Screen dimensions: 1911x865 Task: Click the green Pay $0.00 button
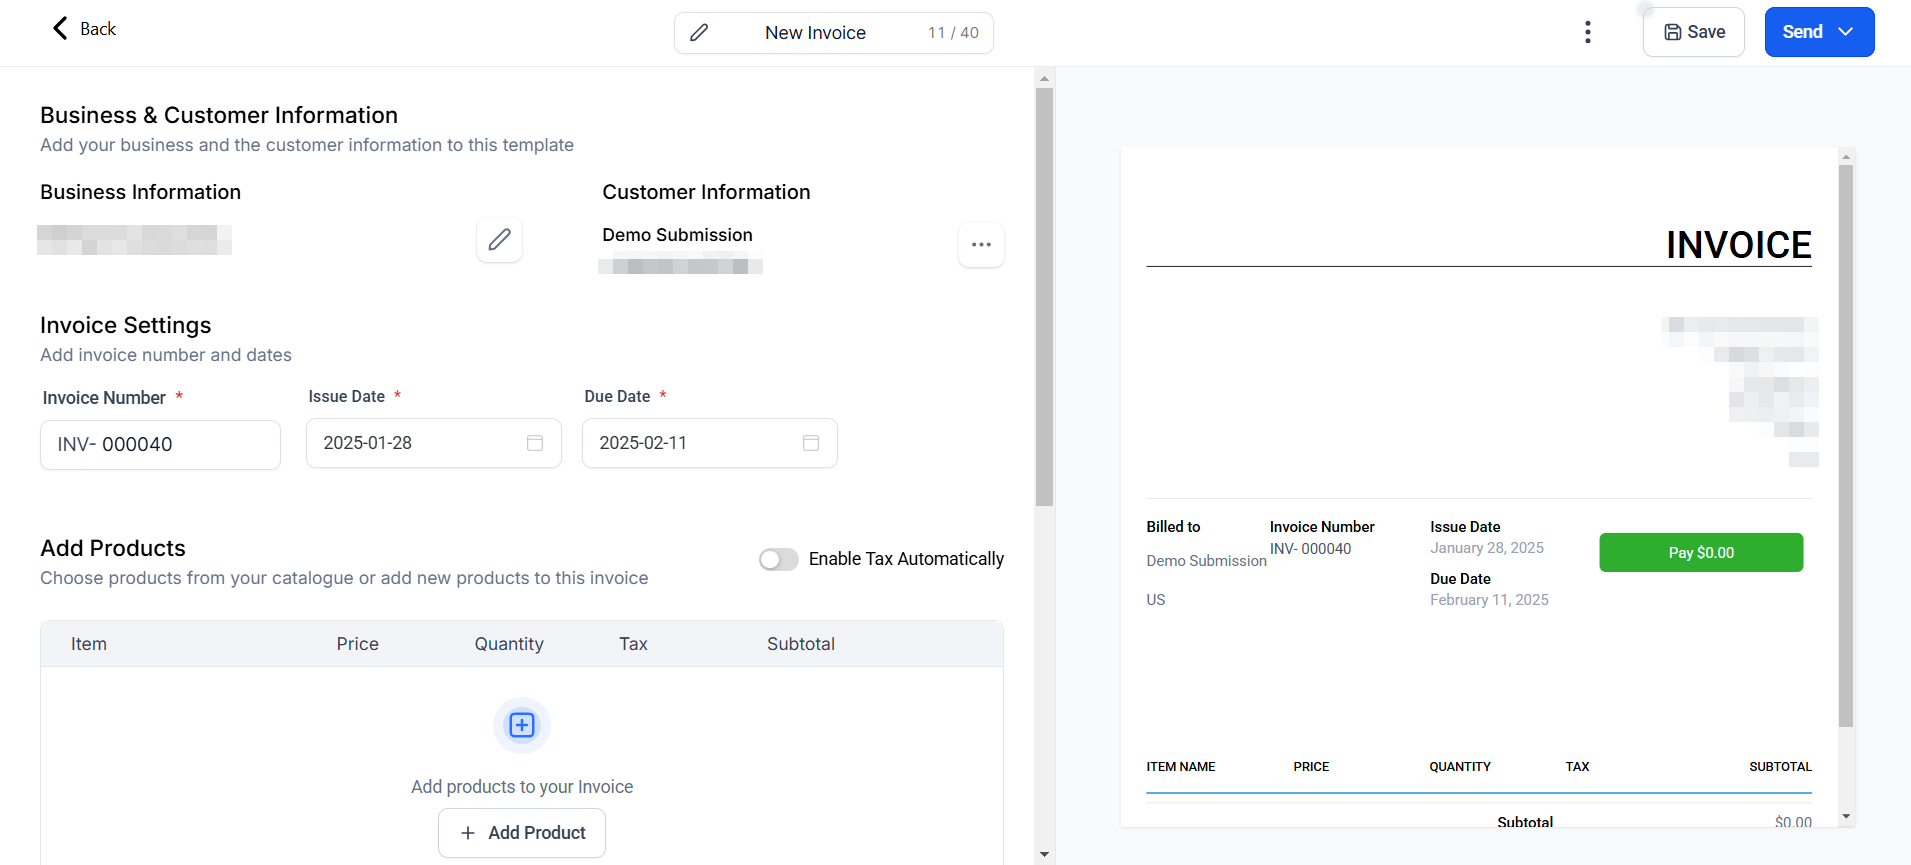pos(1700,553)
